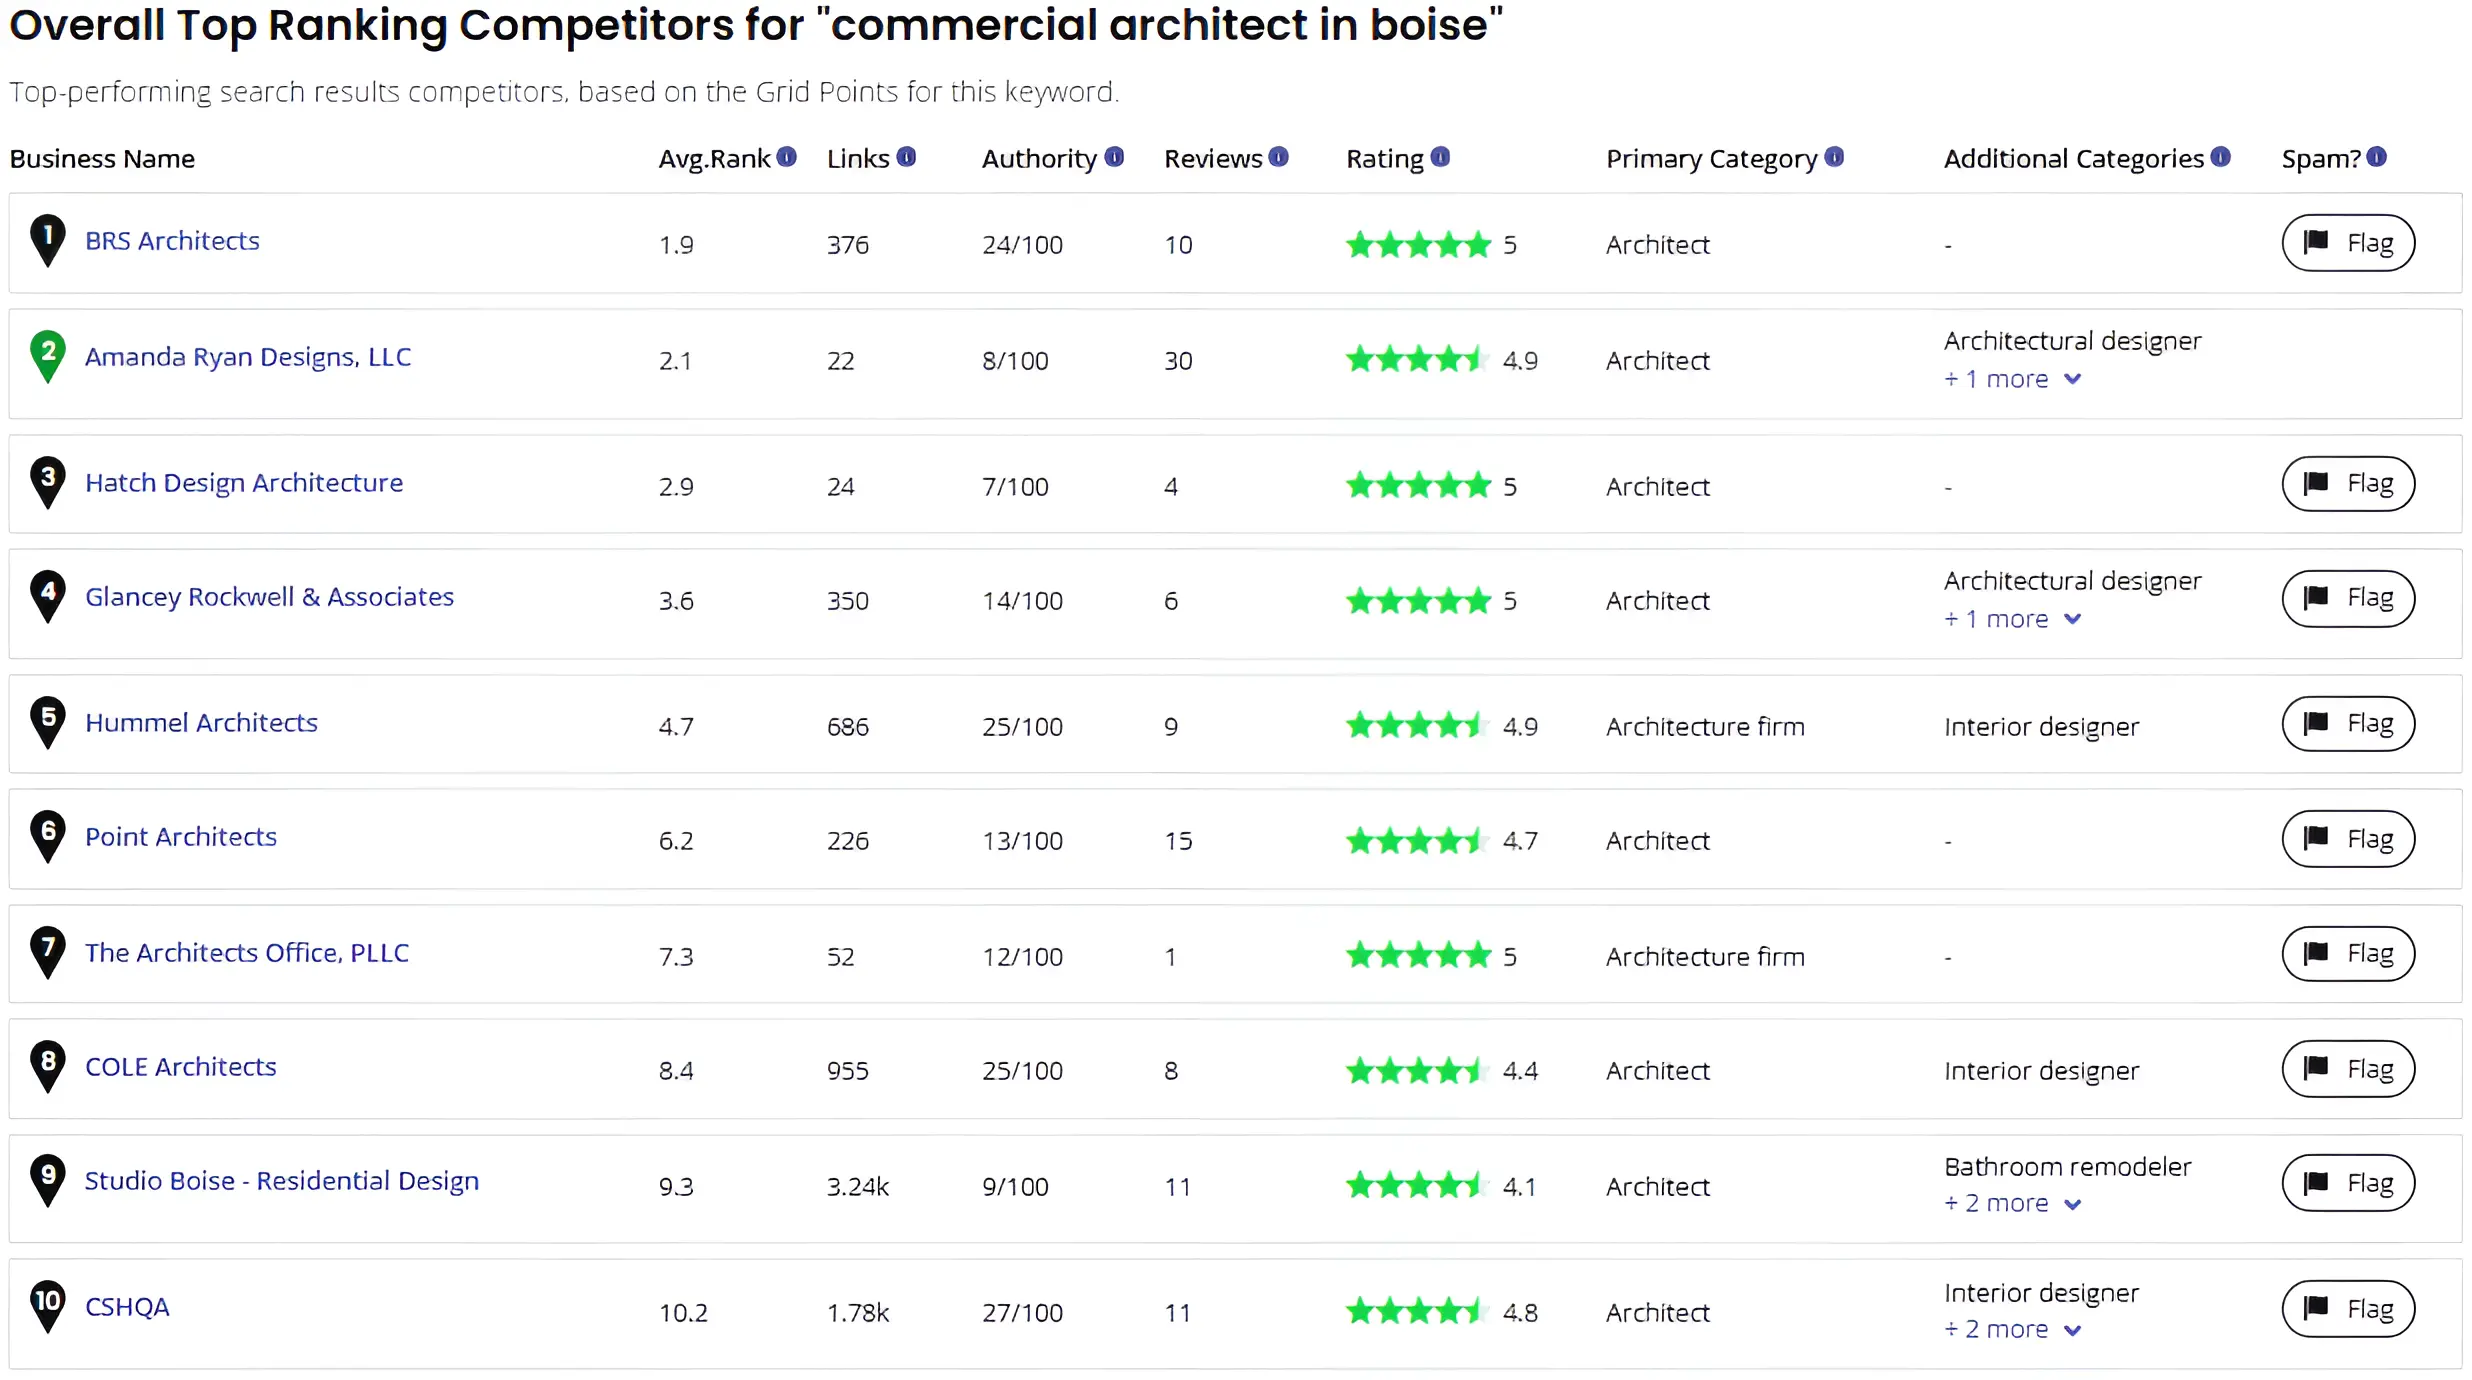Screen dimensions: 2472x1380
Task: Open the Amanda Ryan Designs, LLC link
Action: [x=248, y=357]
